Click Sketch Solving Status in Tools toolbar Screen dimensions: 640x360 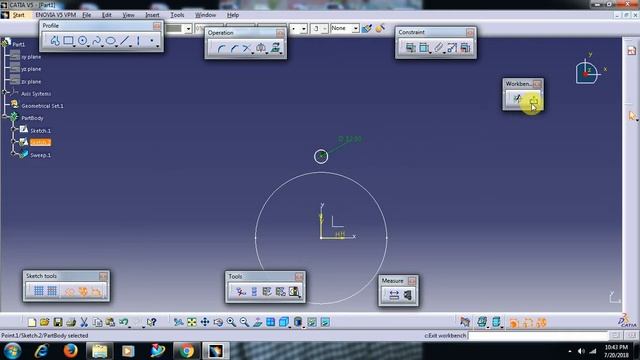[294, 291]
